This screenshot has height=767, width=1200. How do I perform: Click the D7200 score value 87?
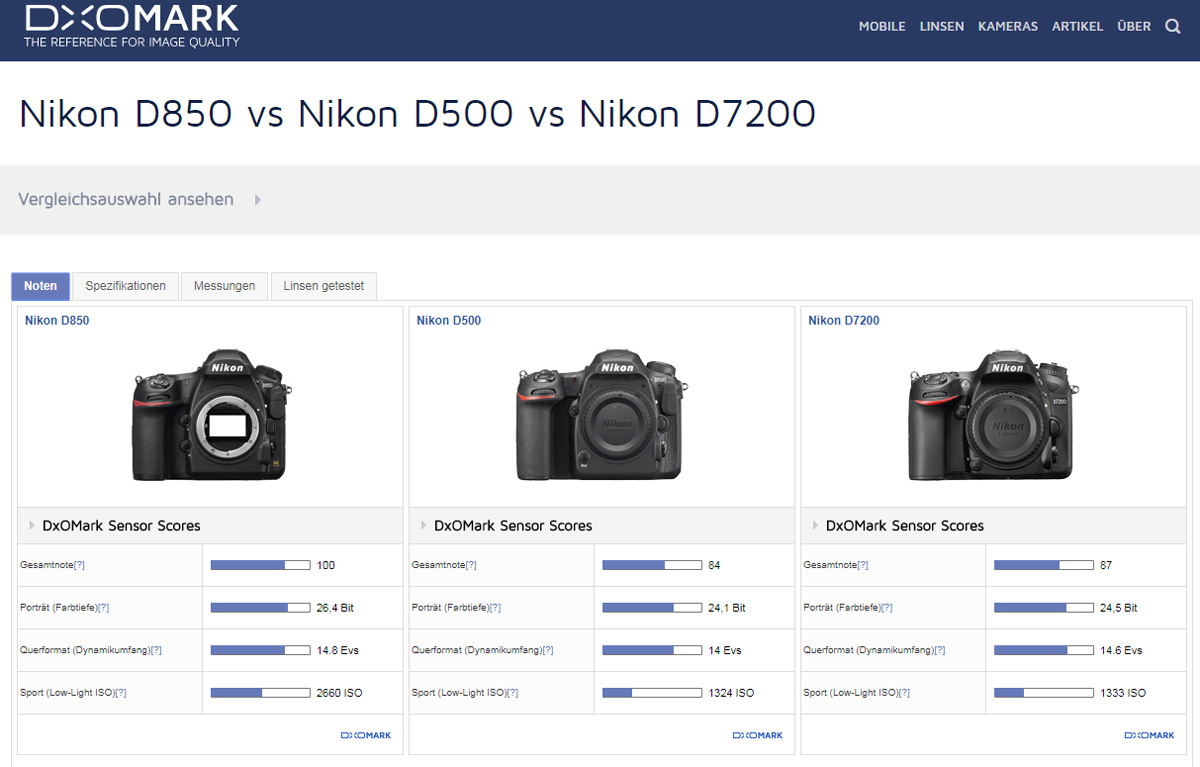[x=1106, y=566]
